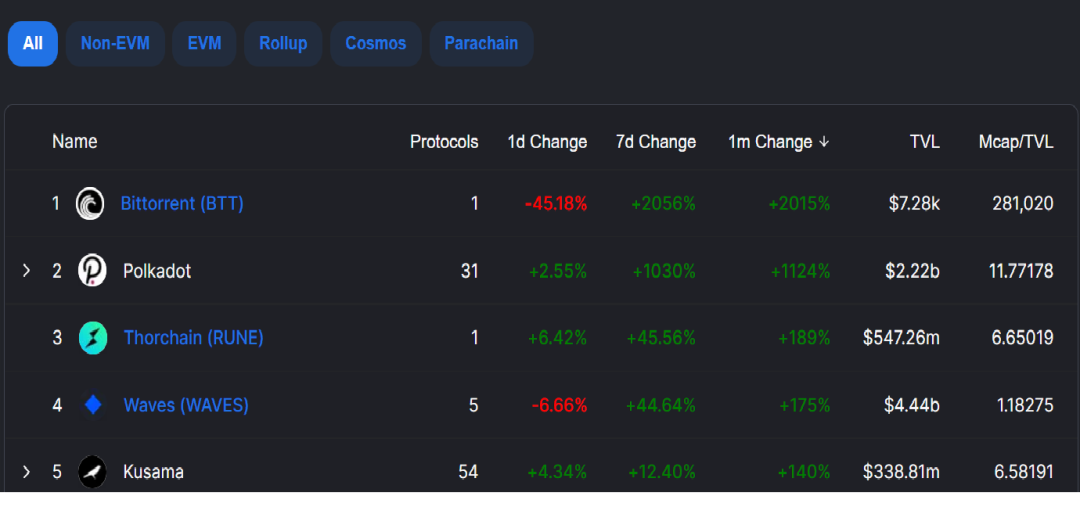Click Thorchain 7d change +45.56%

[661, 338]
